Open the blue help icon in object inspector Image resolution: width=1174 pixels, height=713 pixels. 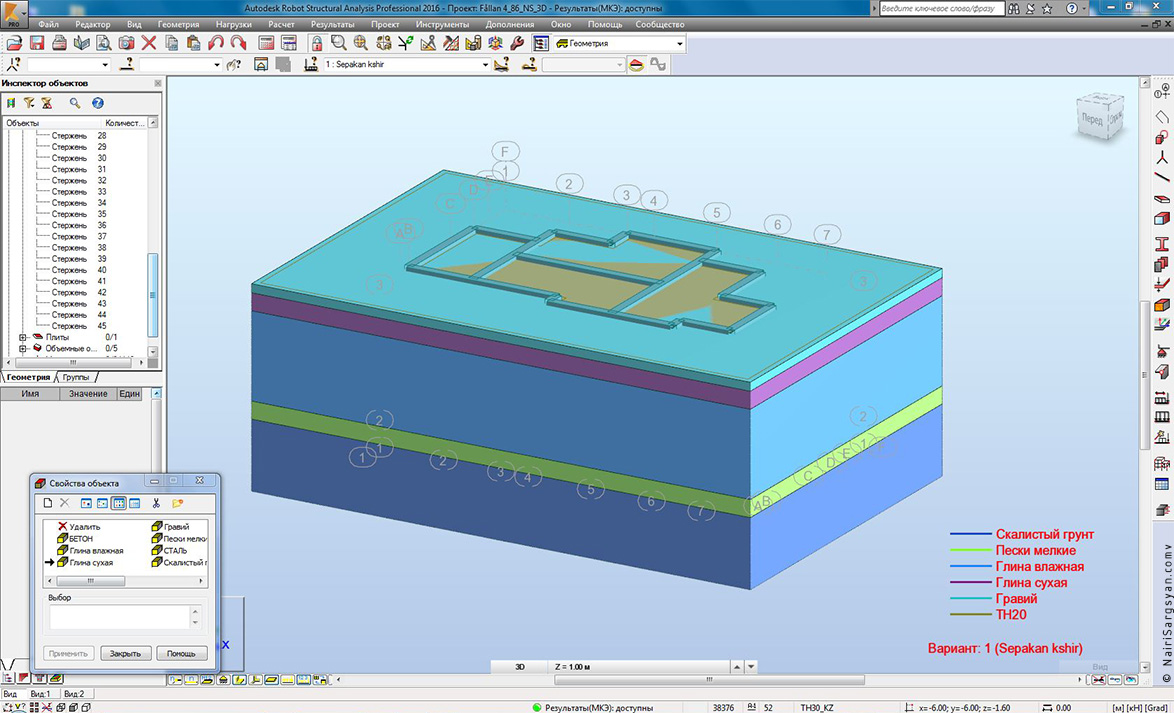[97, 103]
